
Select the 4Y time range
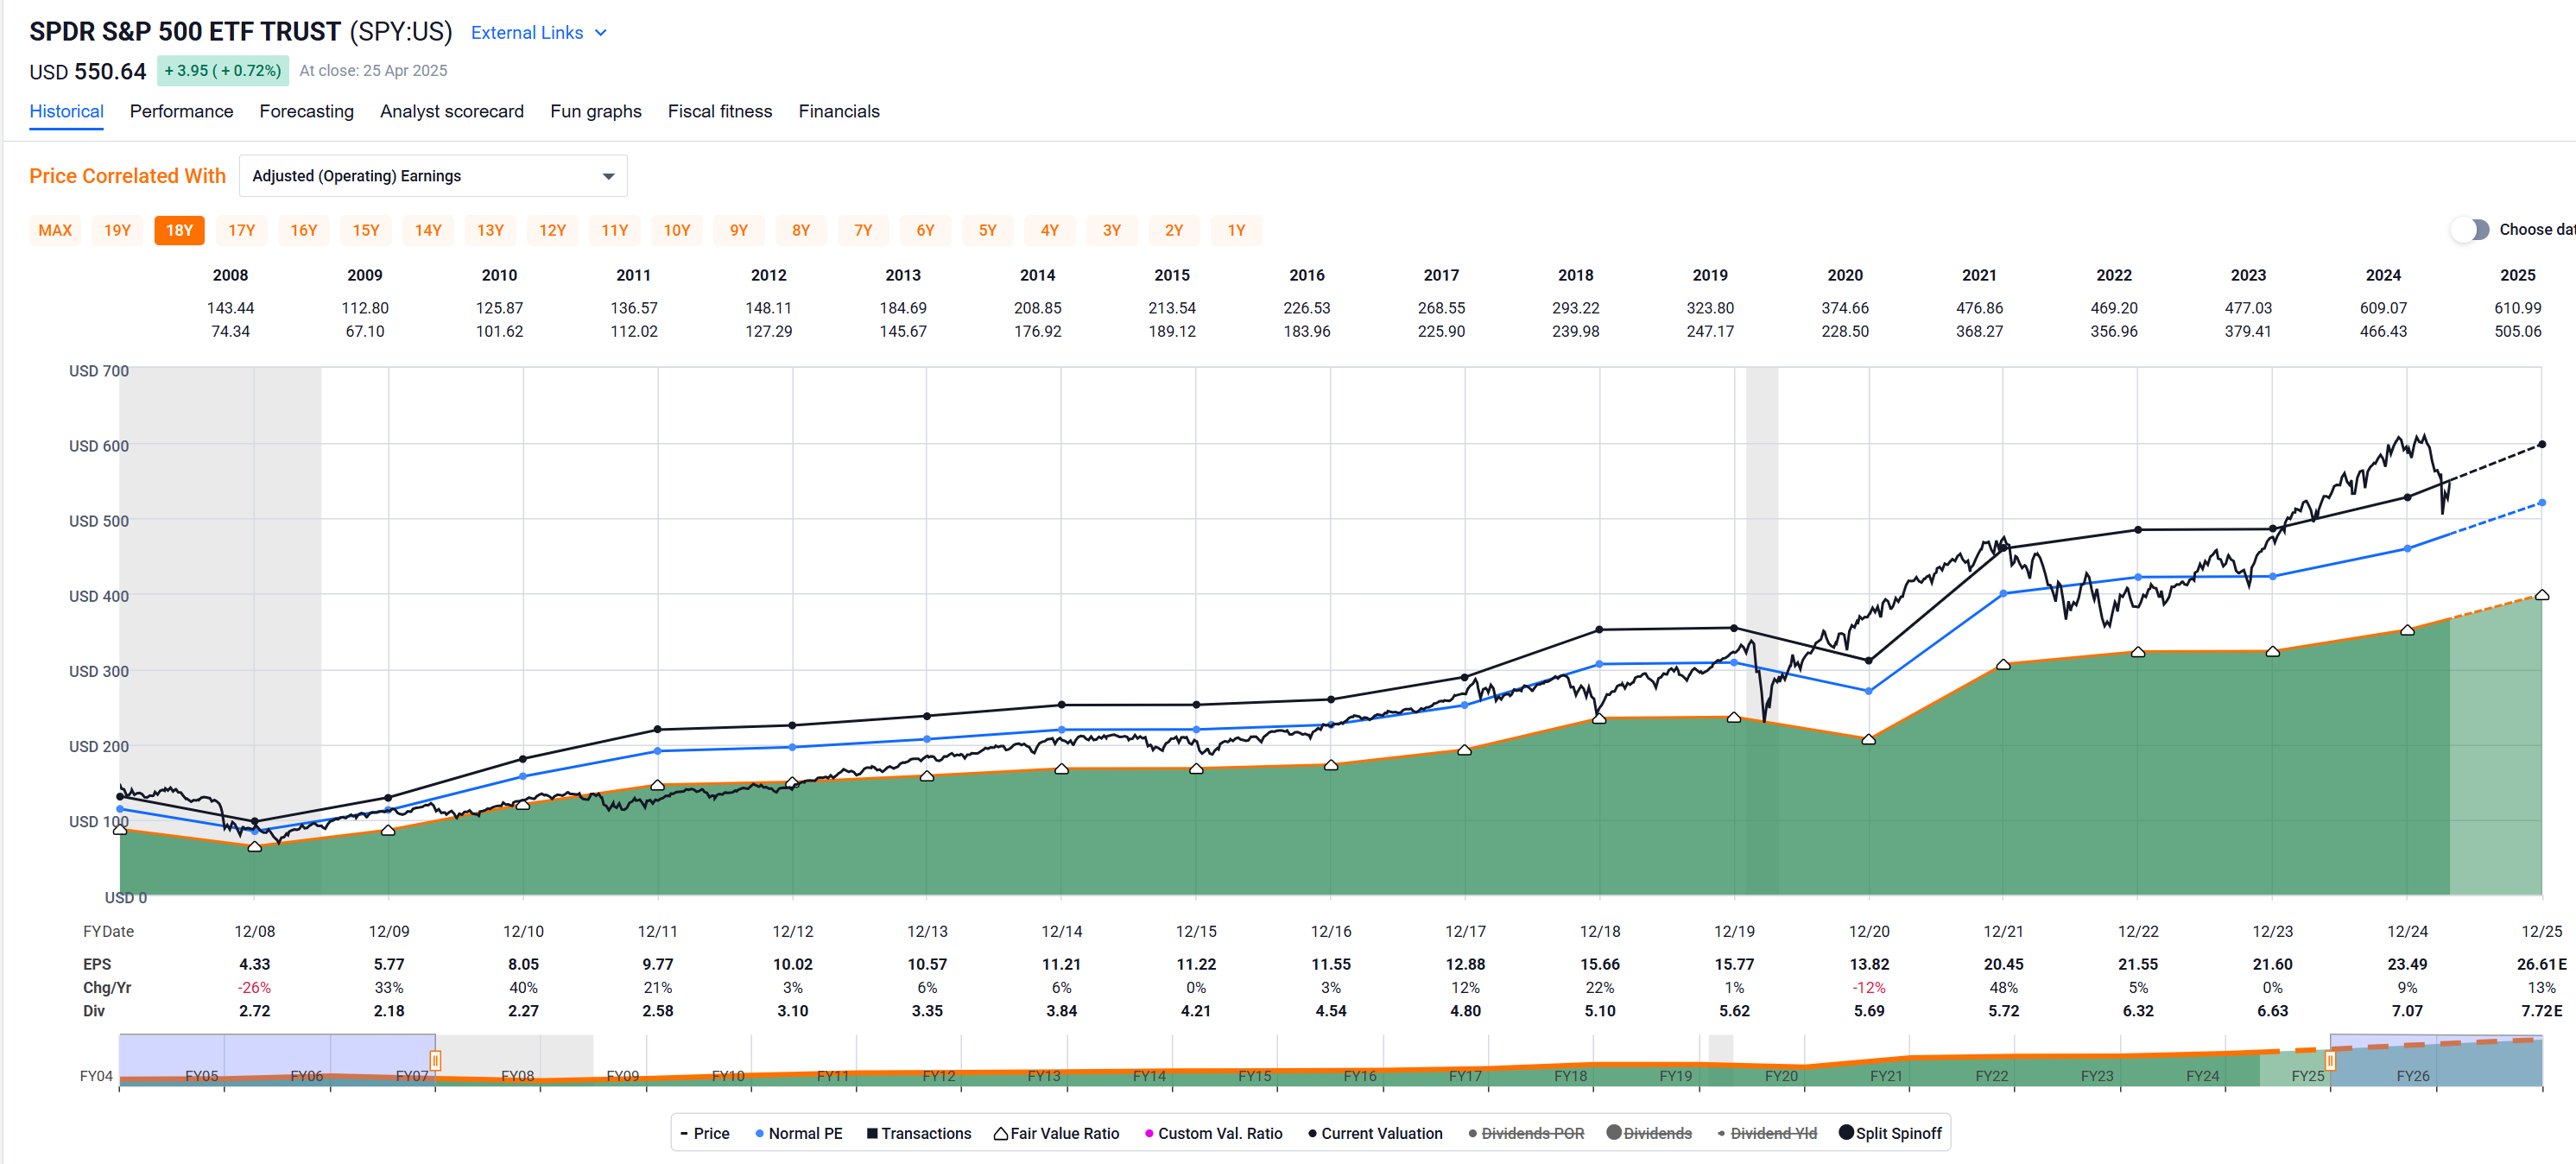[x=1049, y=230]
